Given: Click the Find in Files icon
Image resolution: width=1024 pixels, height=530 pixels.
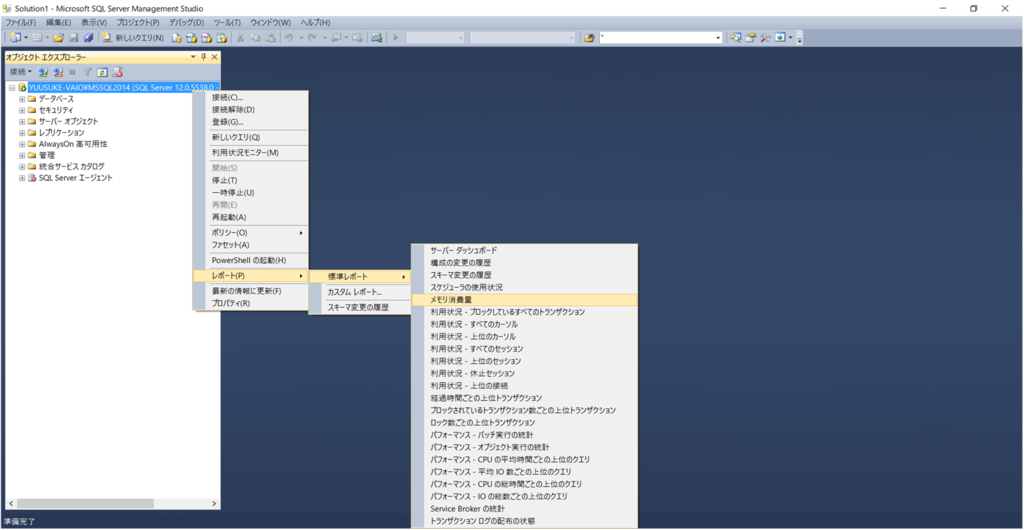Looking at the screenshot, I should (589, 38).
